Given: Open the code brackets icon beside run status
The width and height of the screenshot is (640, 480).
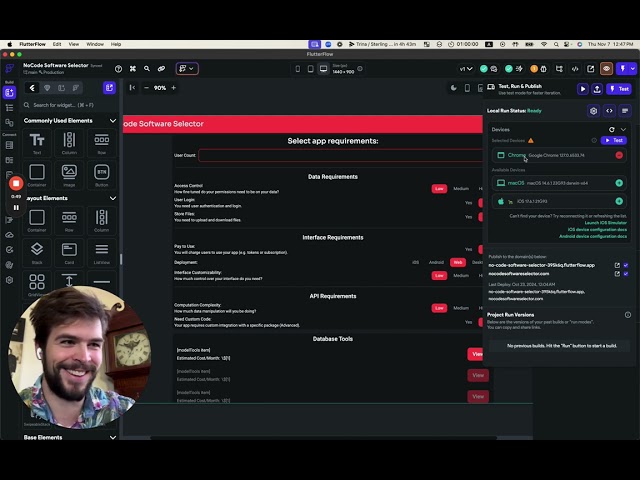Looking at the screenshot, I should [609, 111].
